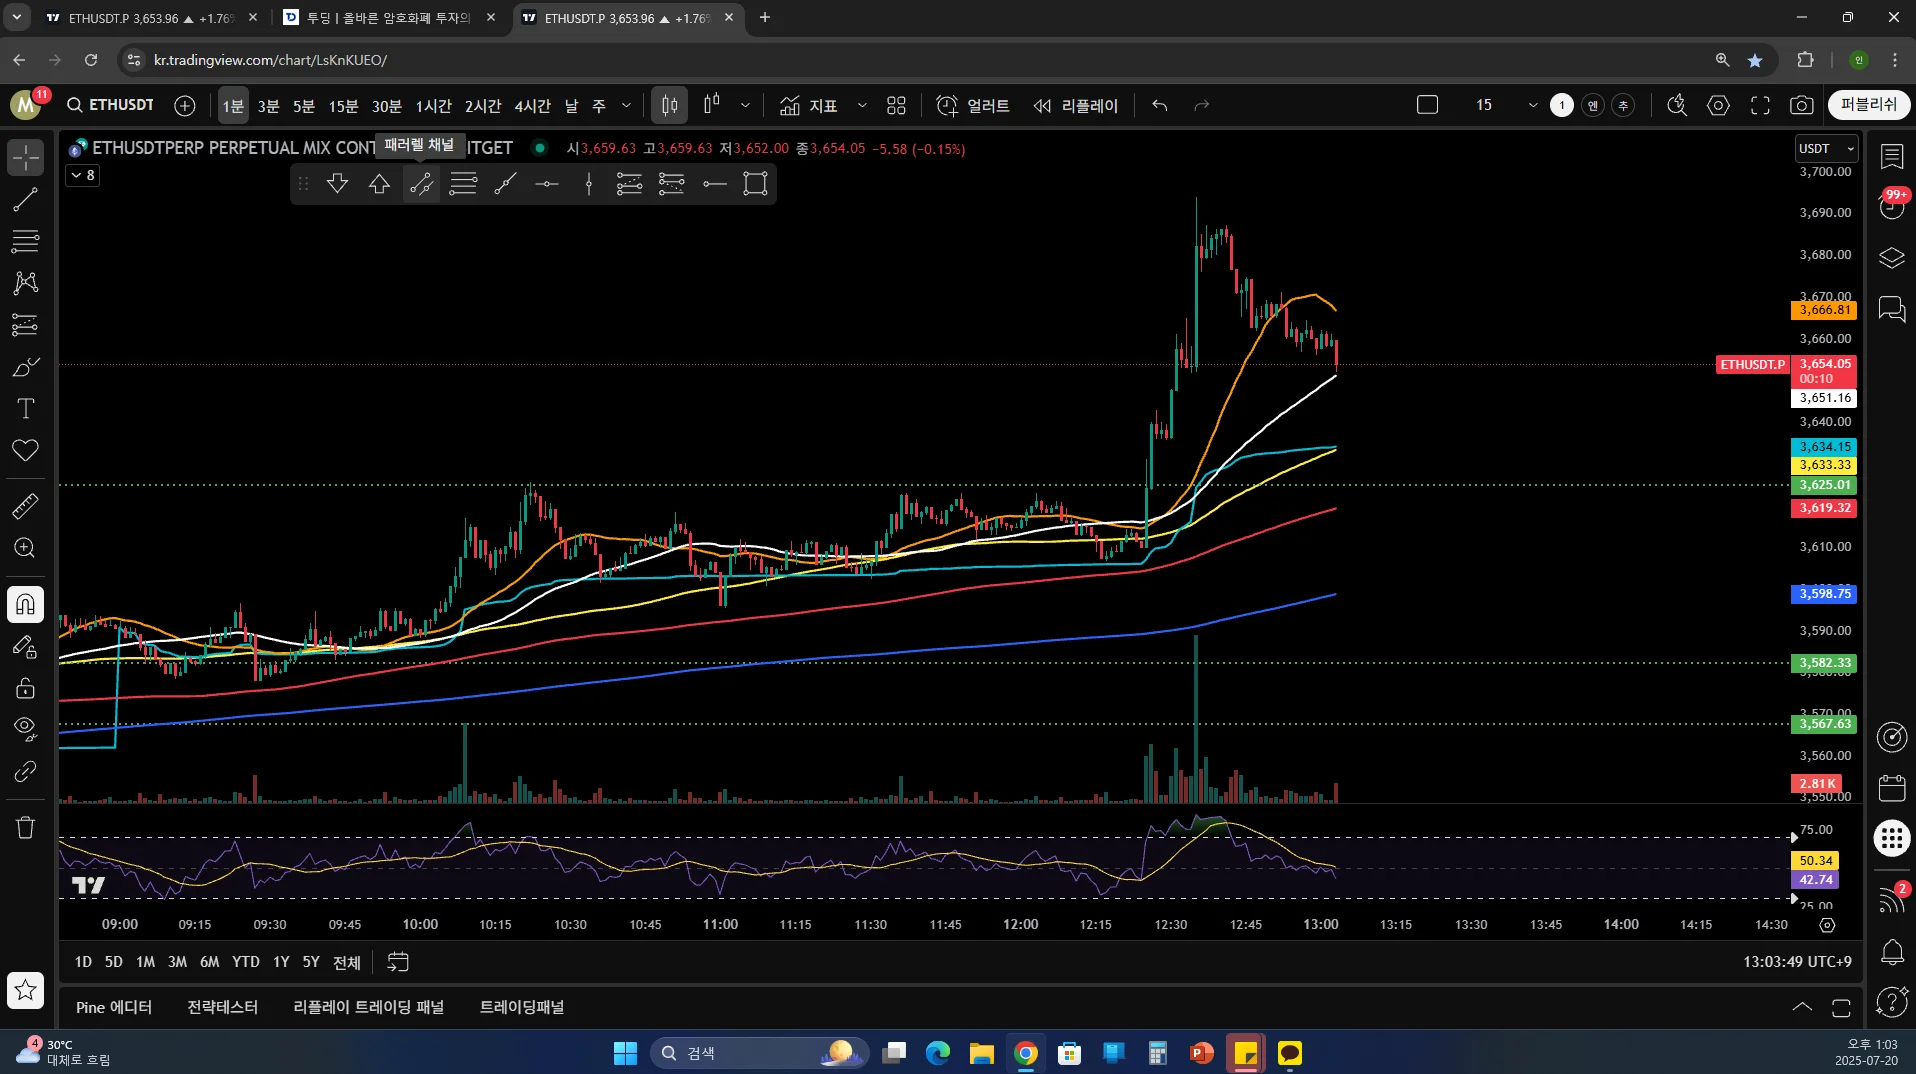The width and height of the screenshot is (1916, 1074).
Task: Hide all drawings with the eye icon
Action: pyautogui.click(x=25, y=729)
